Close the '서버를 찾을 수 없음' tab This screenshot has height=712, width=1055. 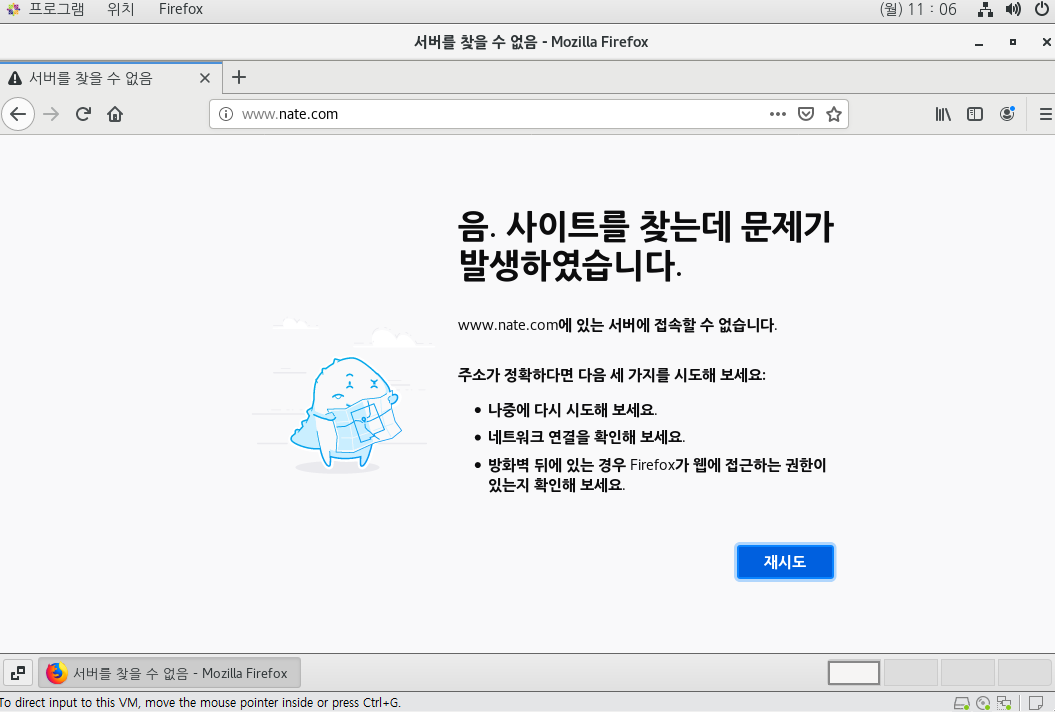coord(205,78)
